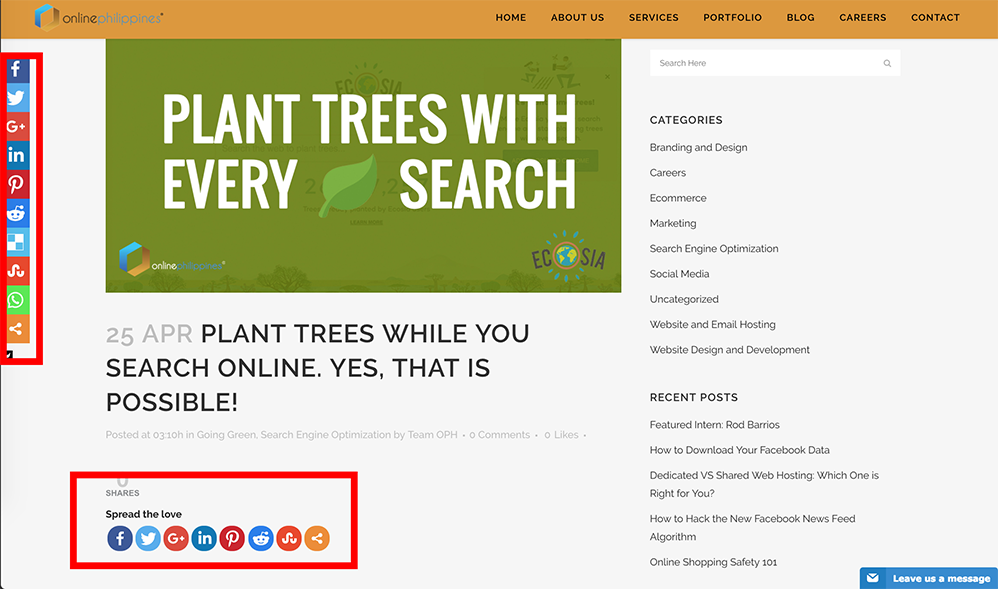998x589 pixels.
Task: Click the envelope icon on the message widget
Action: point(873,578)
